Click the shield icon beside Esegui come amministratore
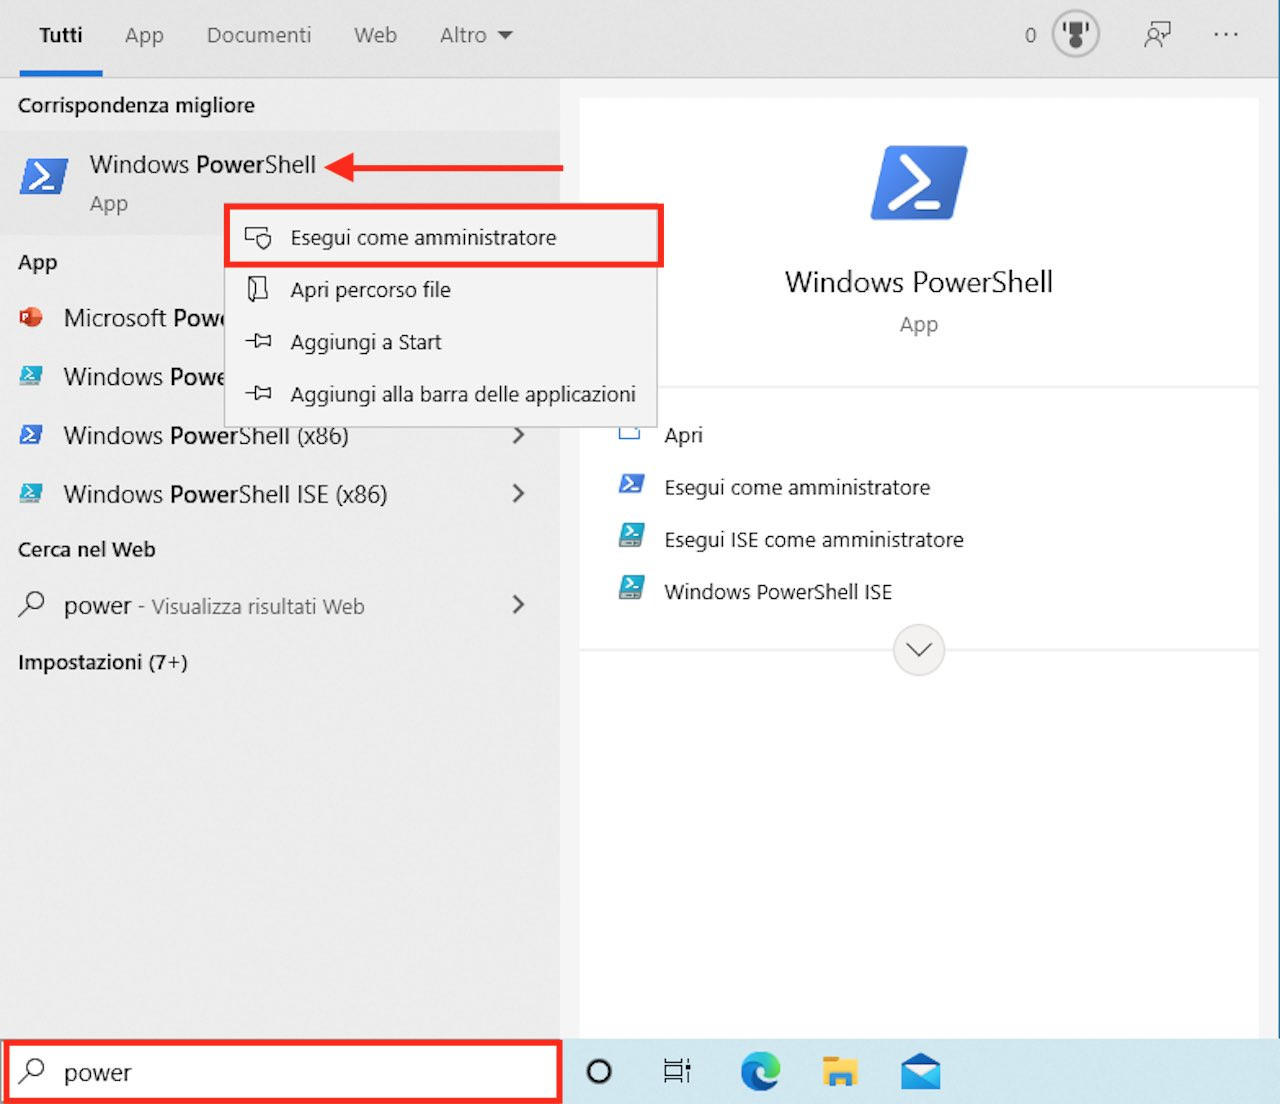The width and height of the screenshot is (1280, 1104). [x=258, y=238]
